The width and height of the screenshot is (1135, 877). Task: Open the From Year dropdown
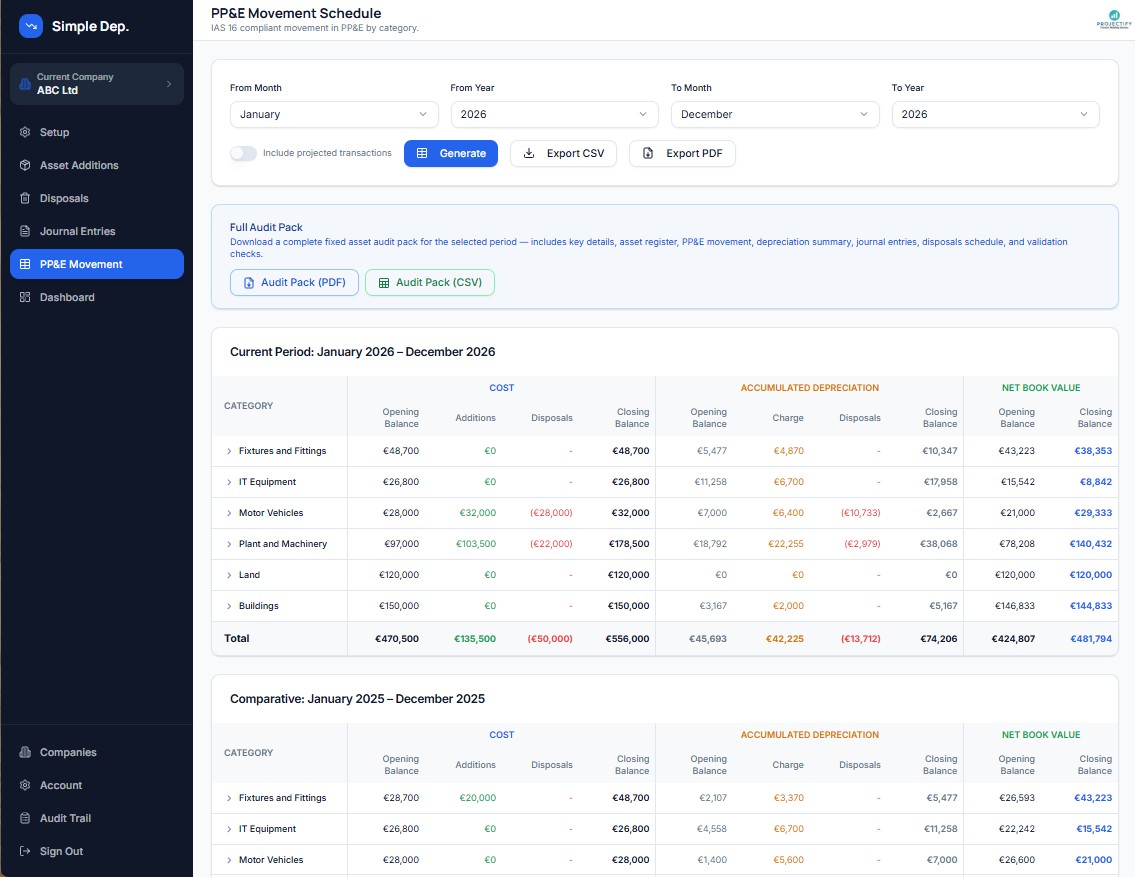pyautogui.click(x=554, y=114)
